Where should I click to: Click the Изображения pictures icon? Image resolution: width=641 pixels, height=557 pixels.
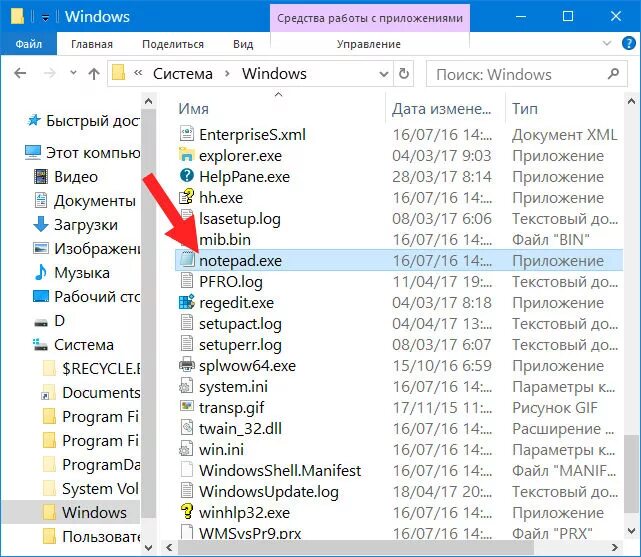[40, 248]
